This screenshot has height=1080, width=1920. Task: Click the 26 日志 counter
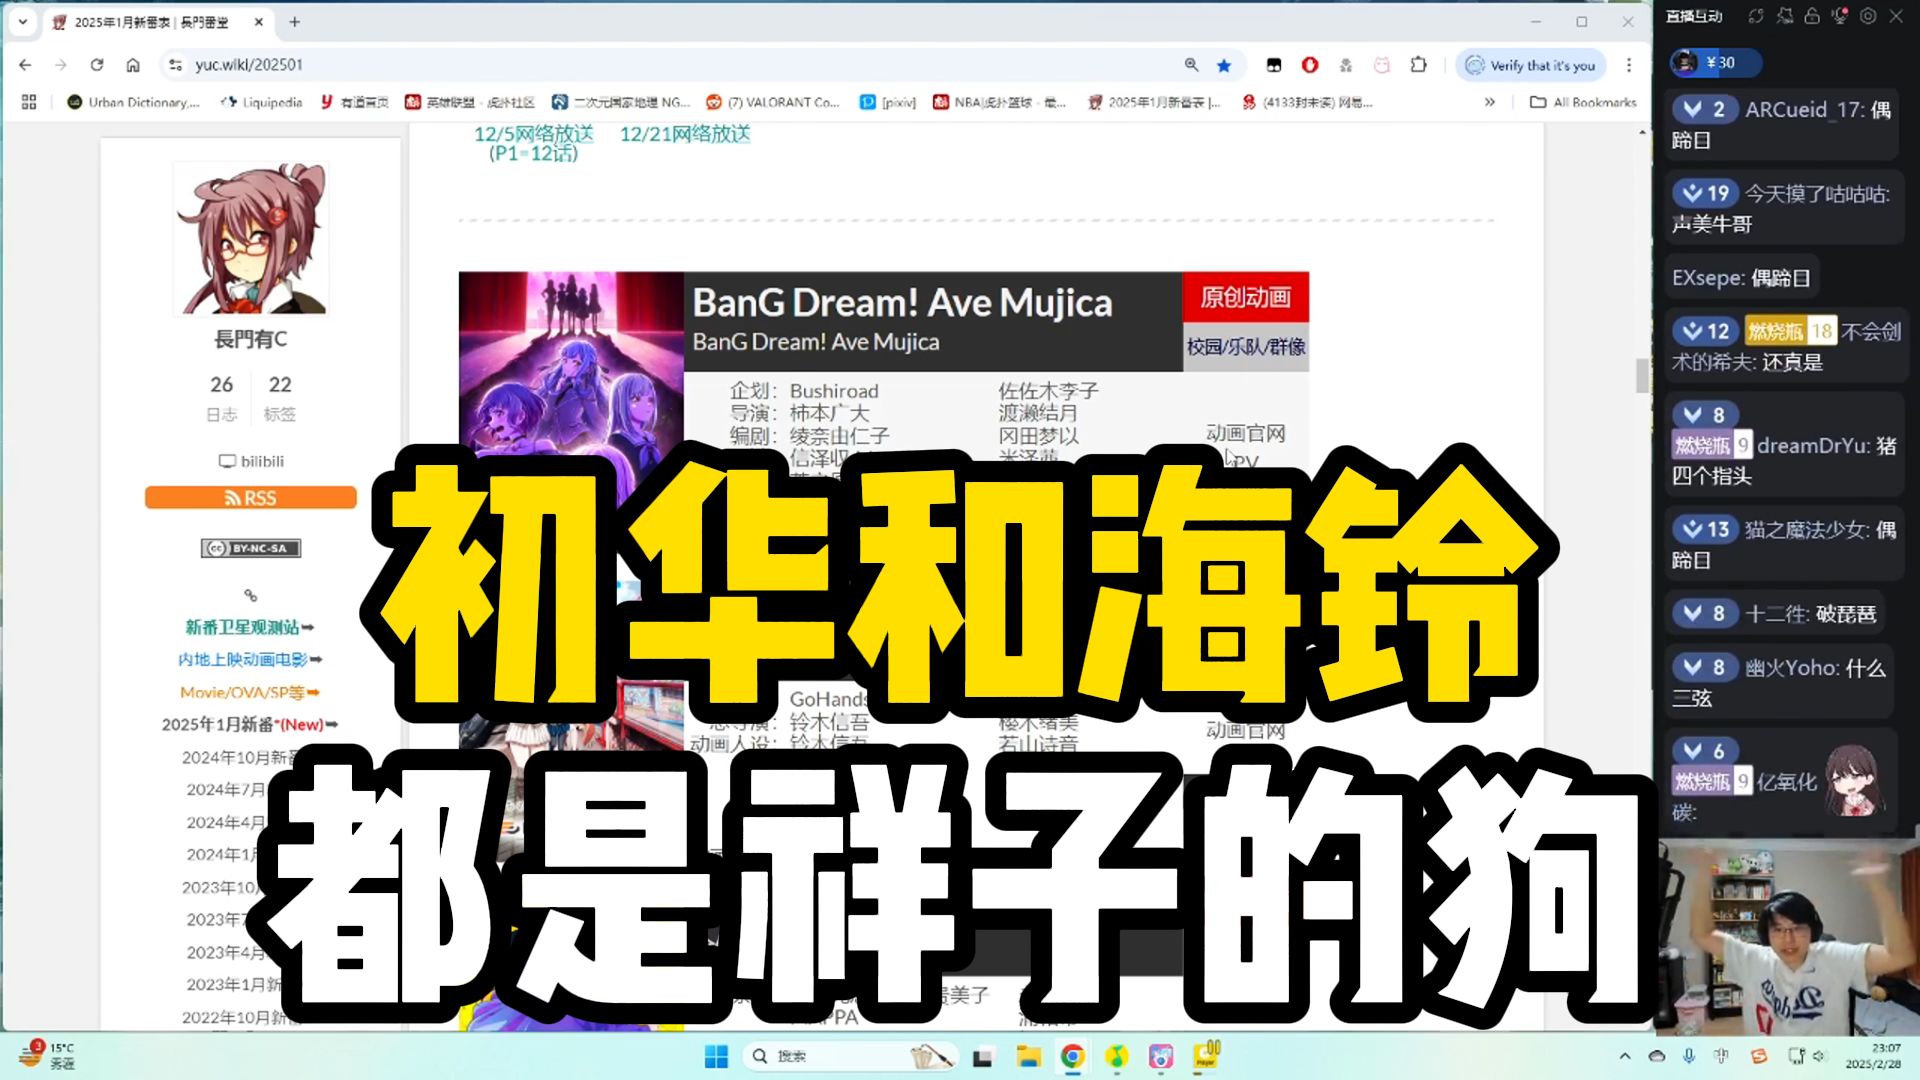[x=222, y=397]
